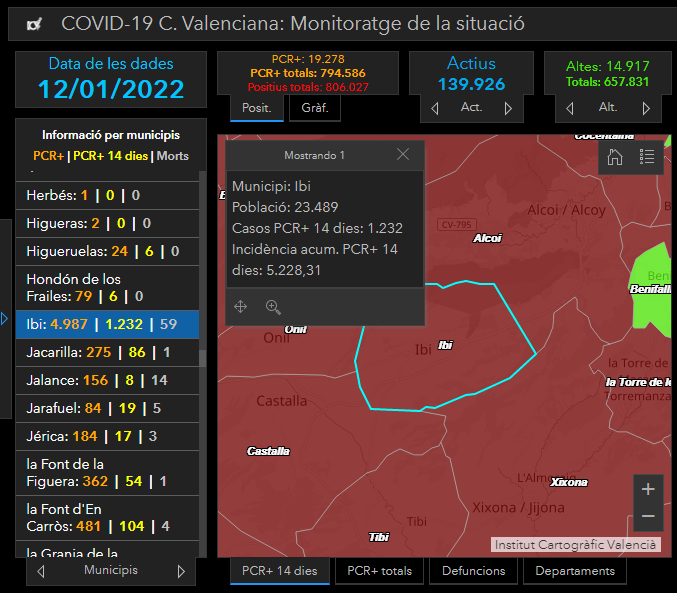
Task: Select the Herbés municipality row
Action: point(107,195)
